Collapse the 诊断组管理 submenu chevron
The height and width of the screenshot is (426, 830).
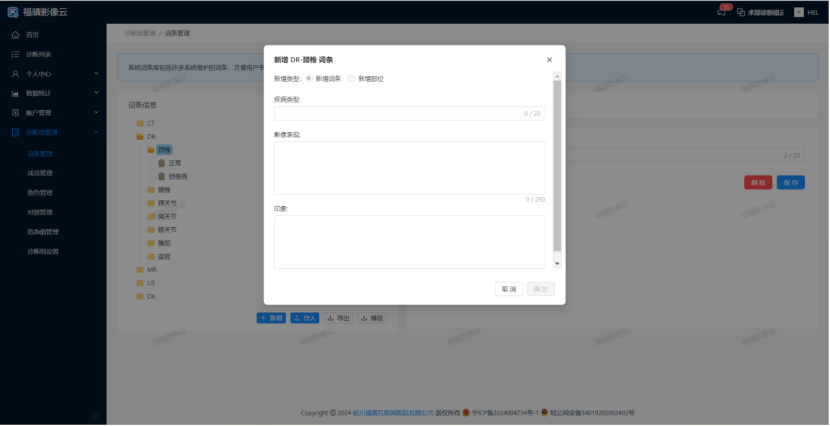point(96,132)
